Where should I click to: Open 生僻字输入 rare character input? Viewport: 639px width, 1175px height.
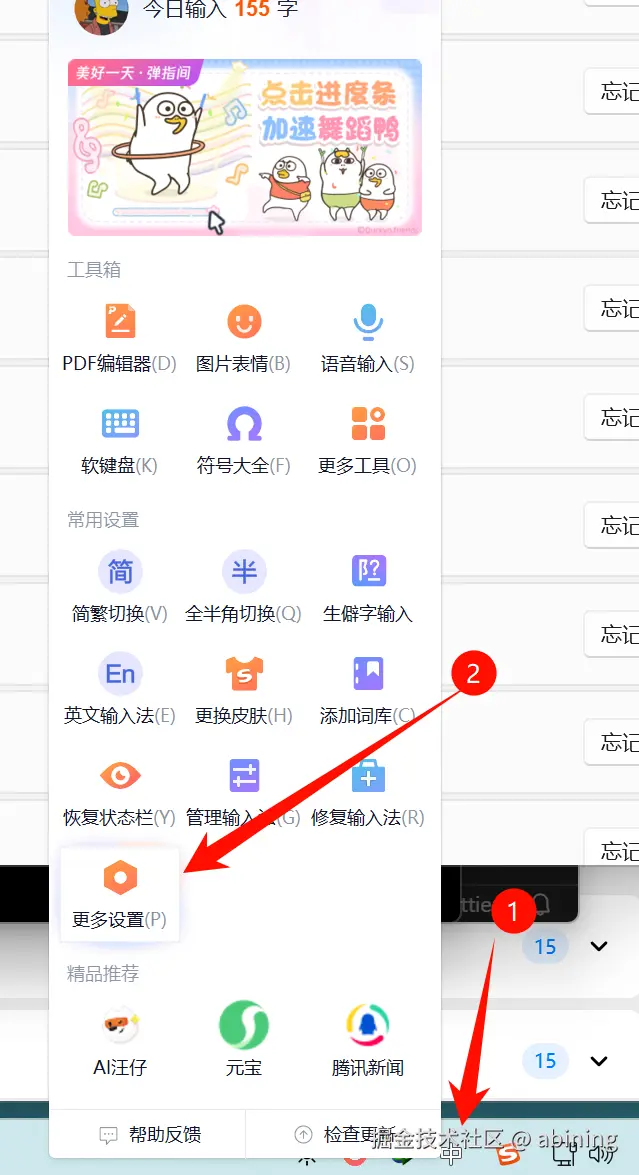click(368, 588)
